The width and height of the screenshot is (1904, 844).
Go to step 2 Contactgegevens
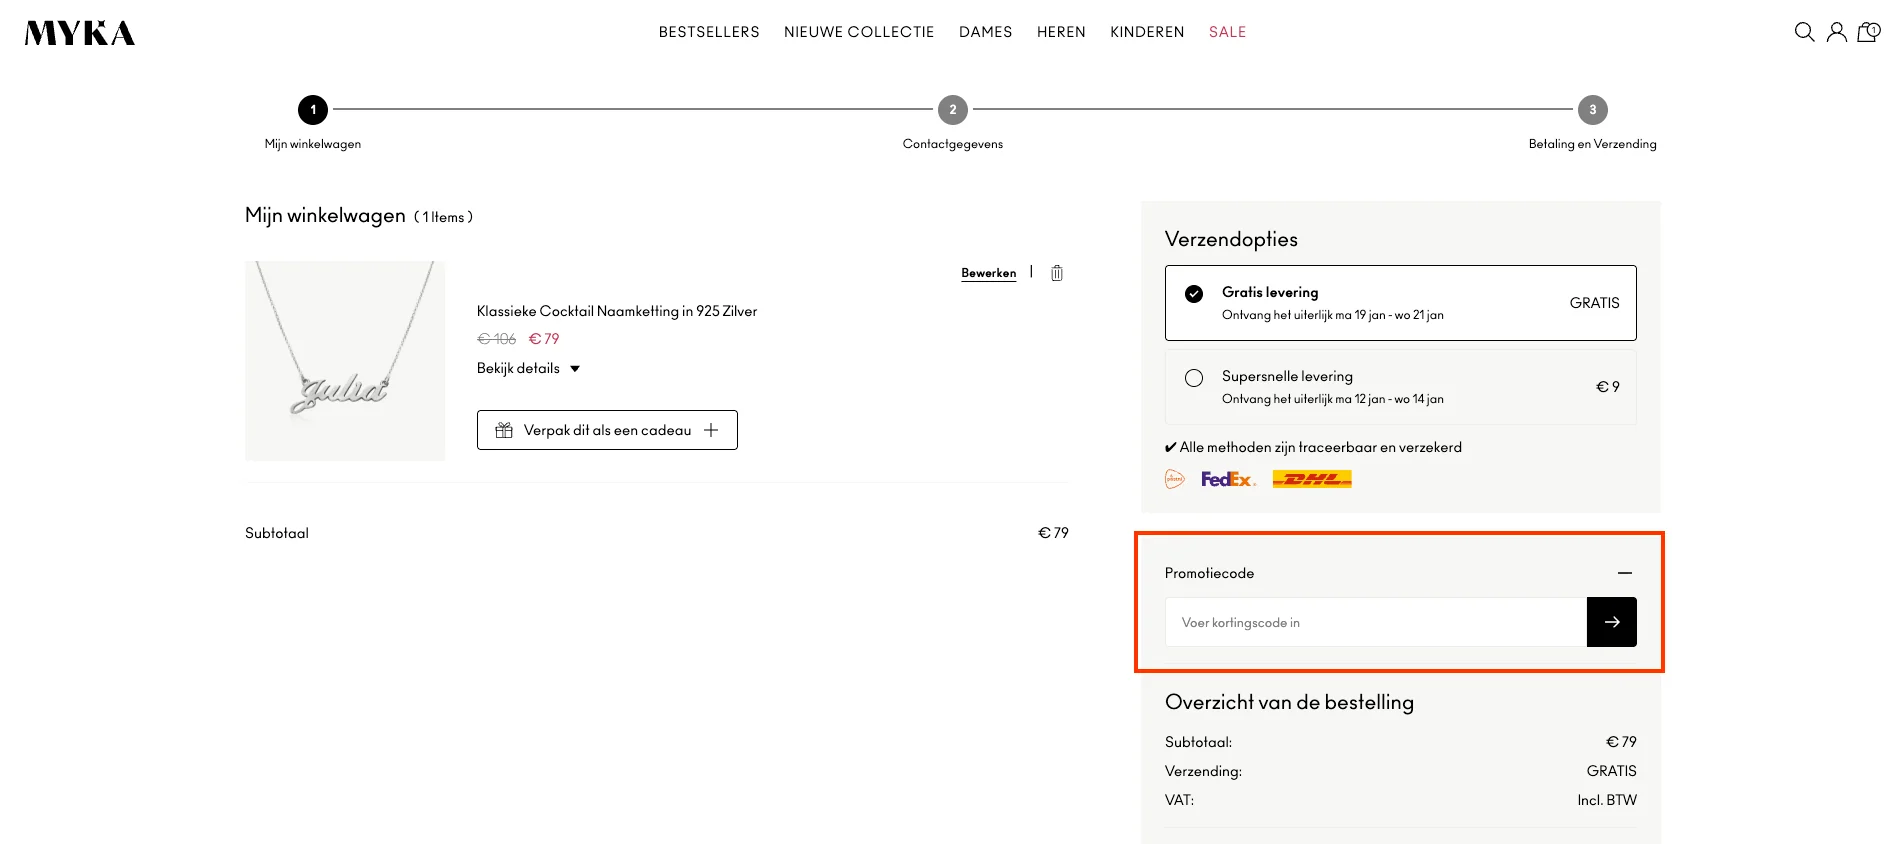952,110
